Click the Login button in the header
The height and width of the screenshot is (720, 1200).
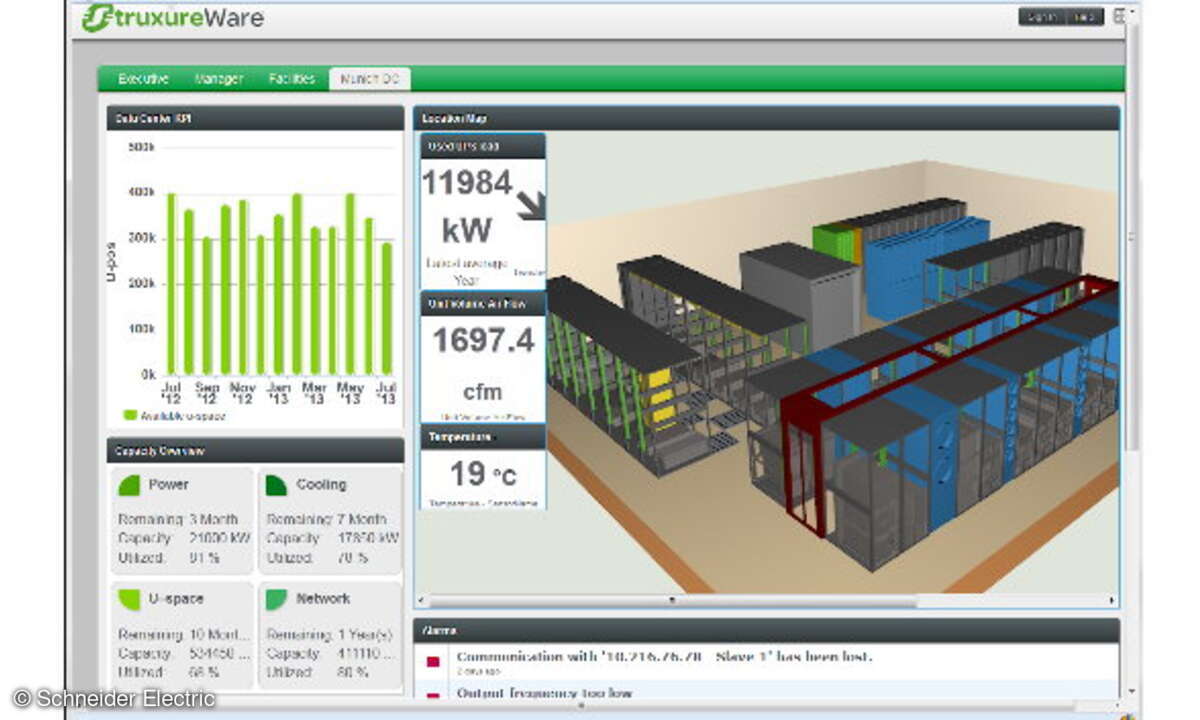[x=1042, y=17]
